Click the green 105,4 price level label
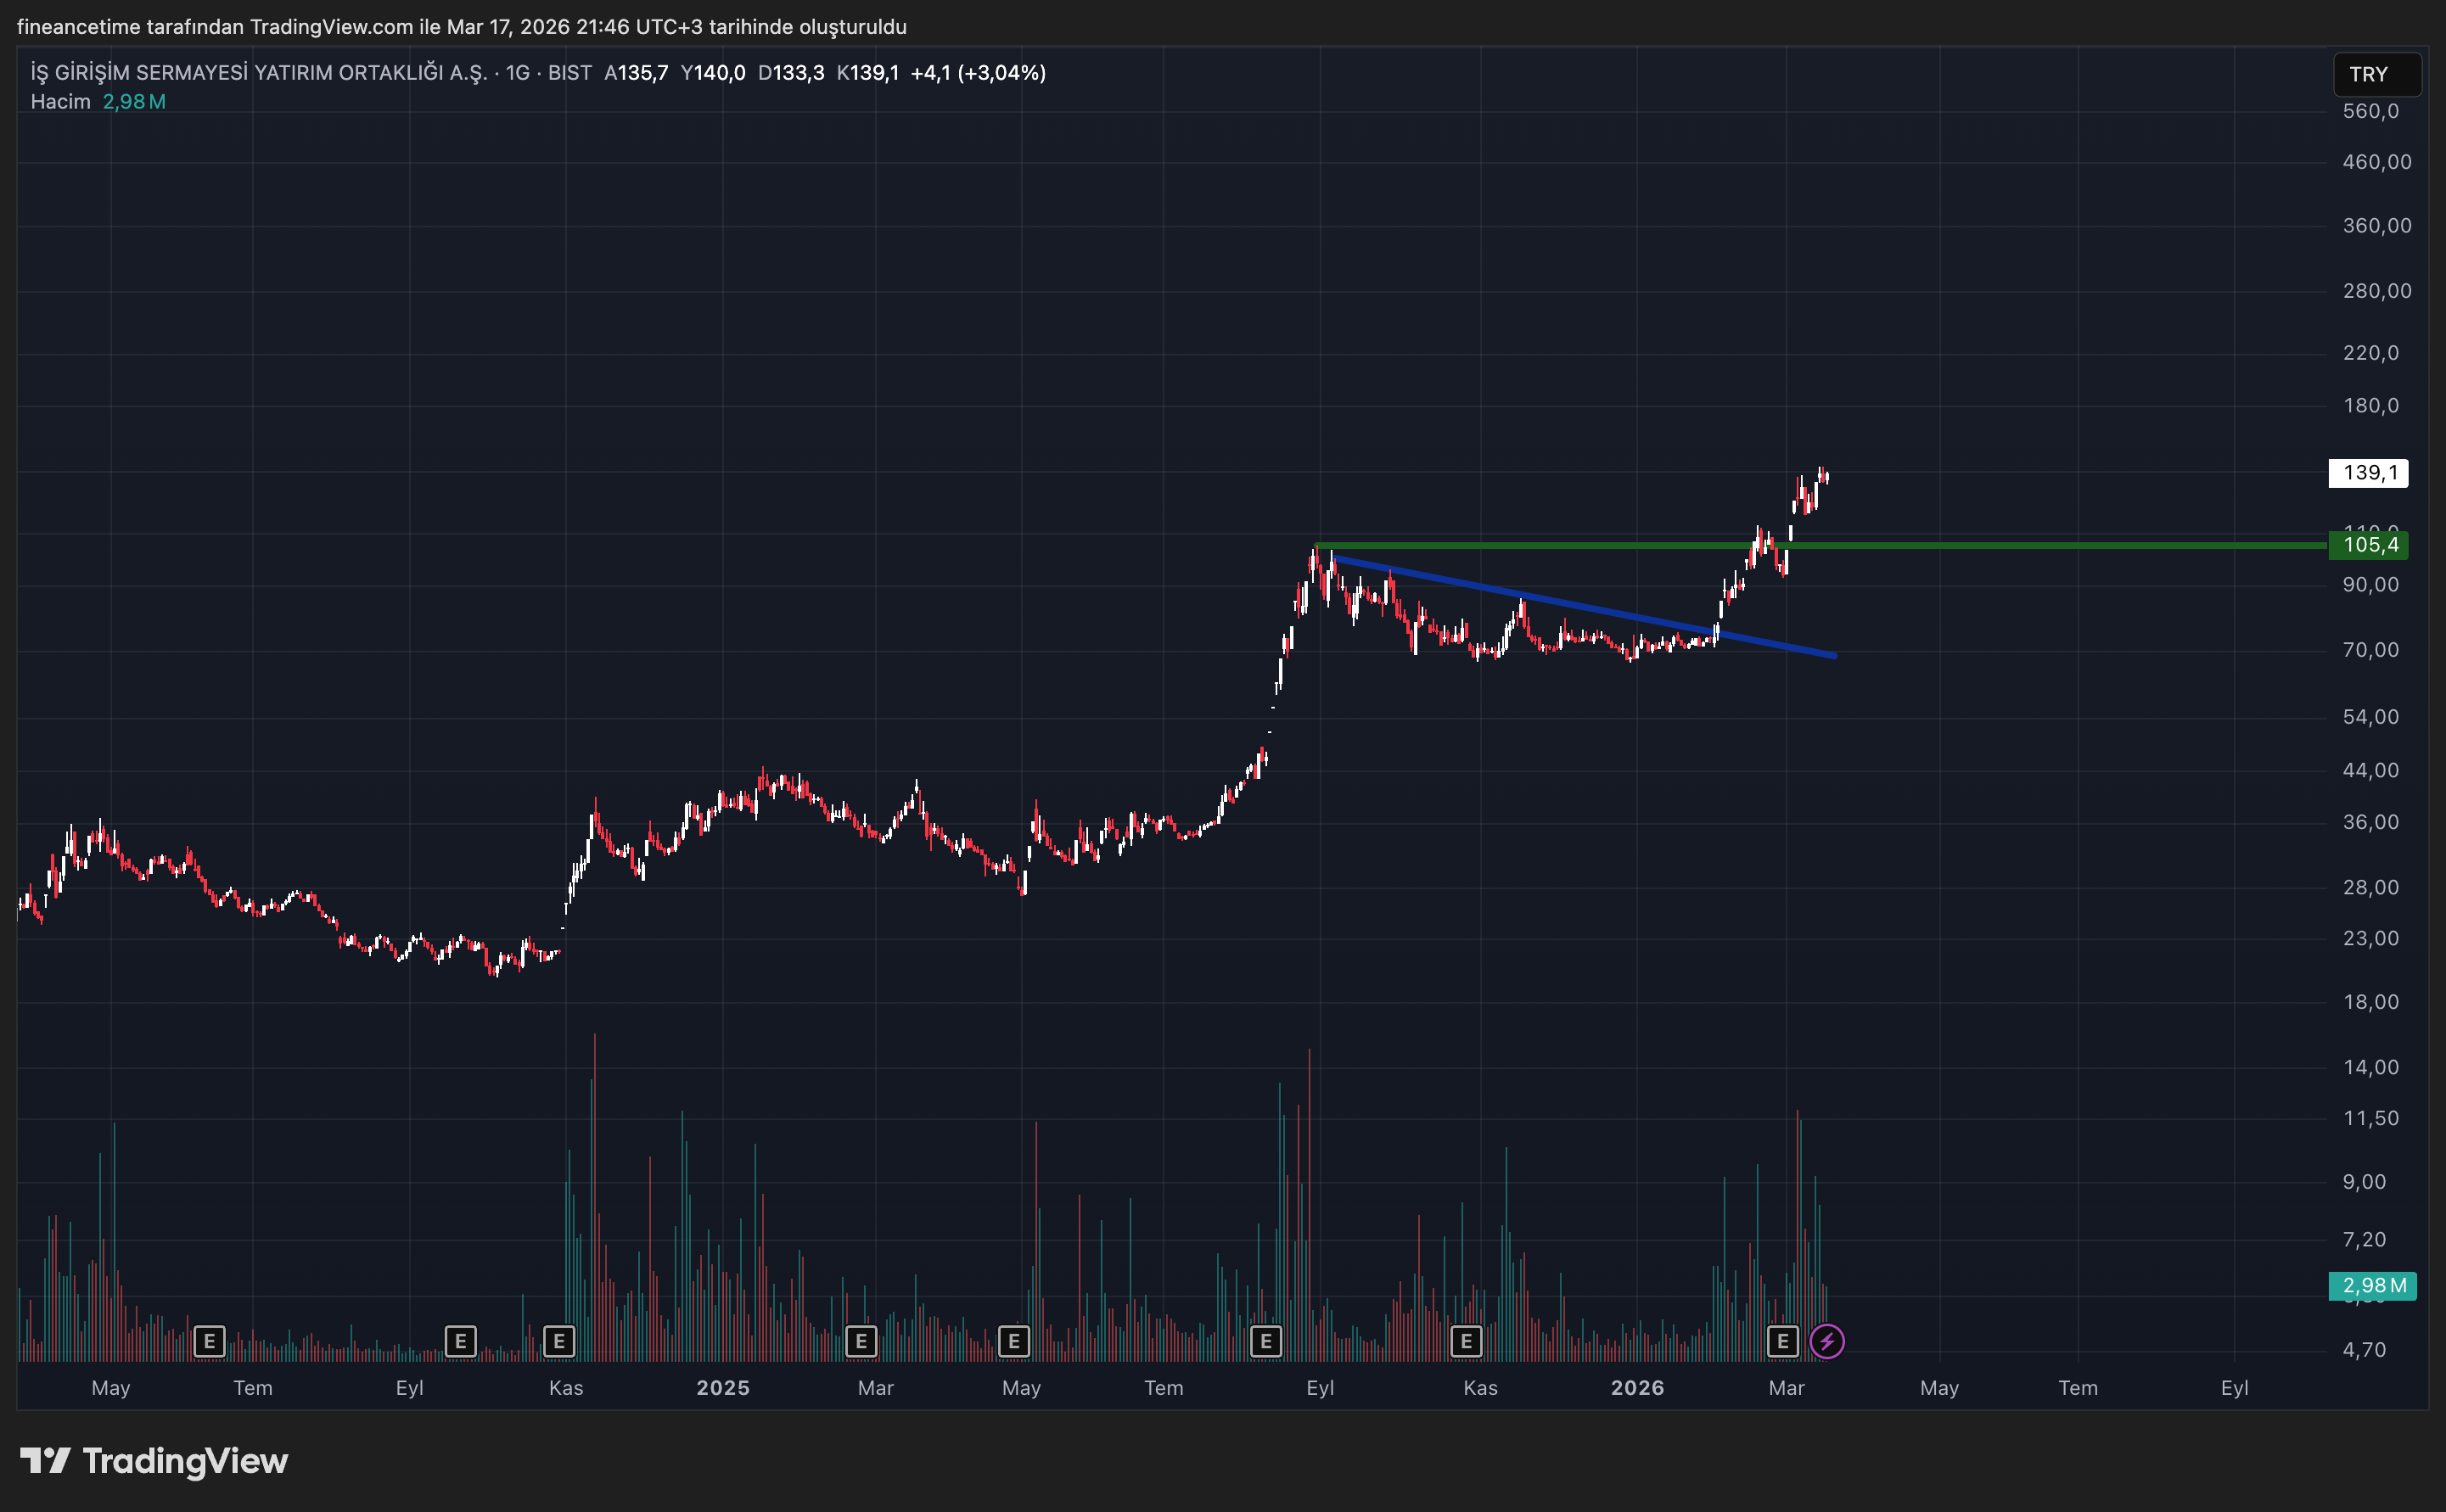This screenshot has width=2446, height=1512. [2368, 545]
